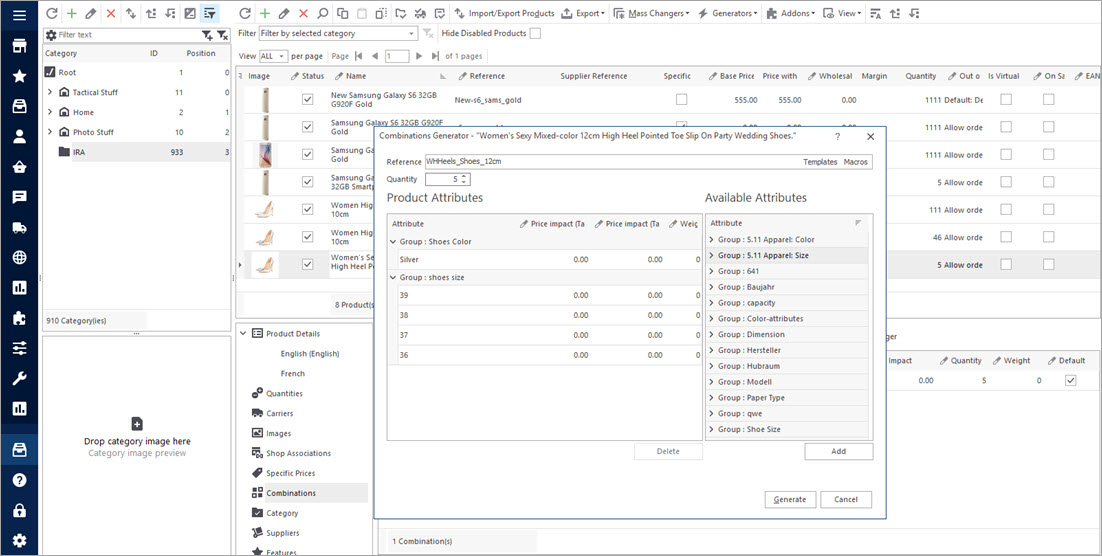Click the Add button under Available Attributes
This screenshot has height=556, width=1102.
[838, 451]
